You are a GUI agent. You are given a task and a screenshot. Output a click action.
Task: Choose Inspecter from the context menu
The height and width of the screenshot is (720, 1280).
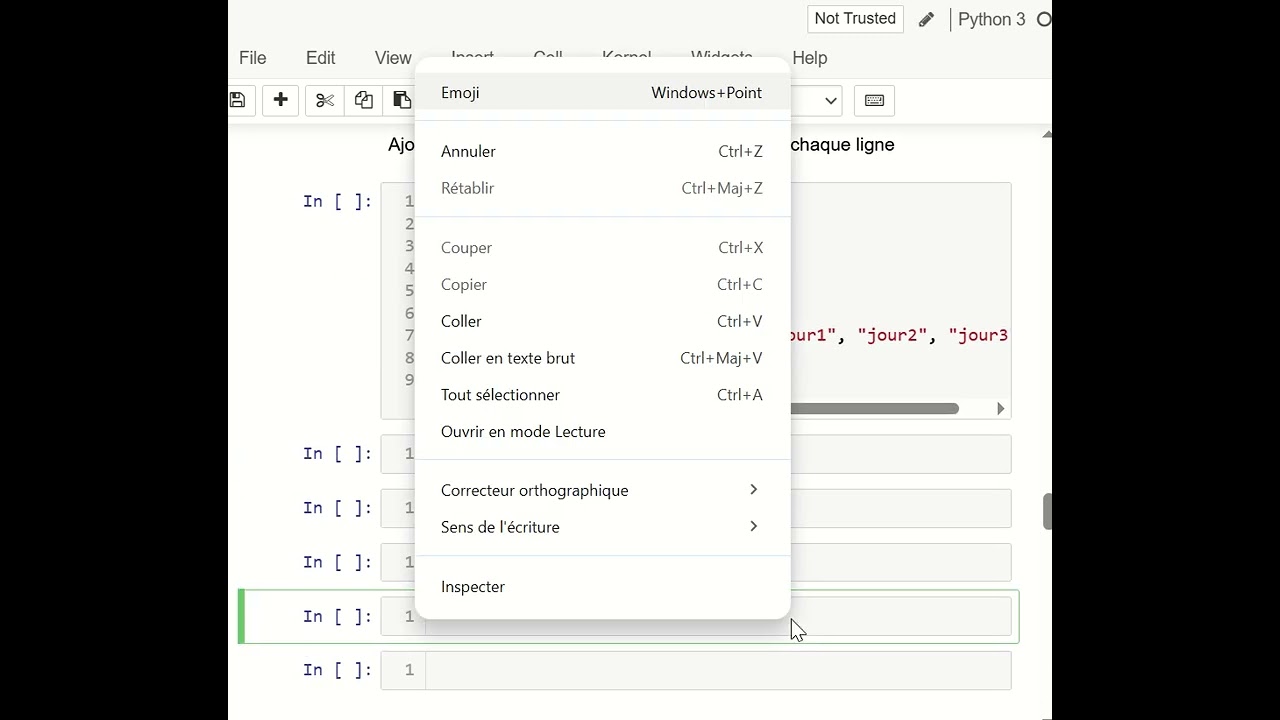pyautogui.click(x=602, y=587)
